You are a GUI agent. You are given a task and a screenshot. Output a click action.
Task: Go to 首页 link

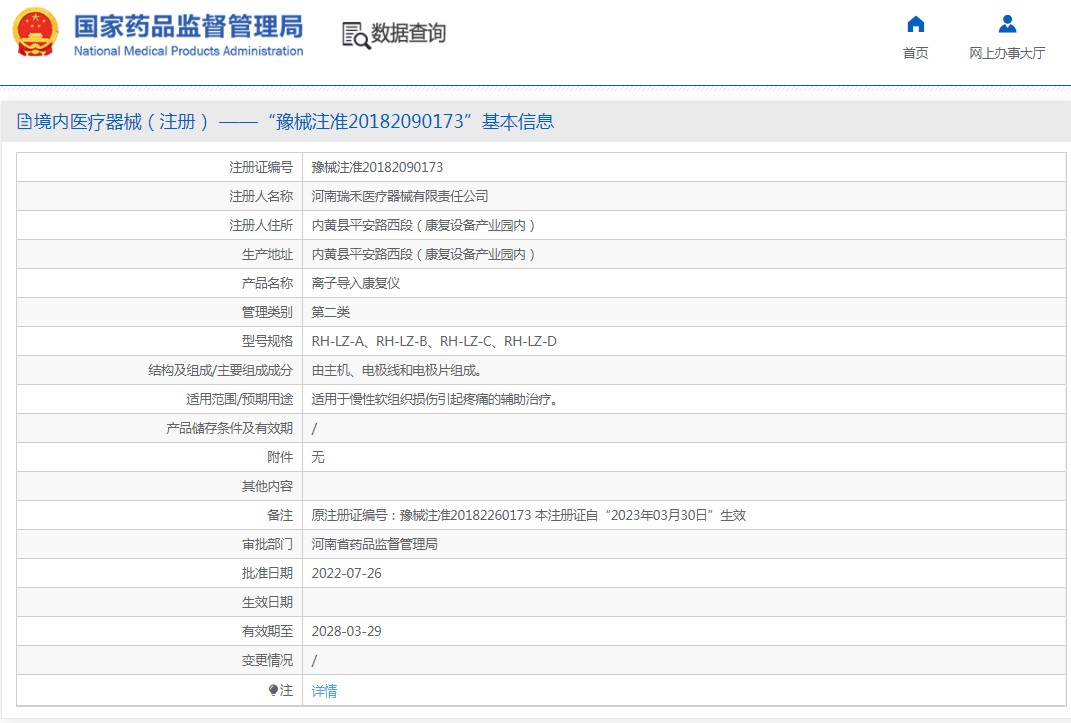point(915,53)
